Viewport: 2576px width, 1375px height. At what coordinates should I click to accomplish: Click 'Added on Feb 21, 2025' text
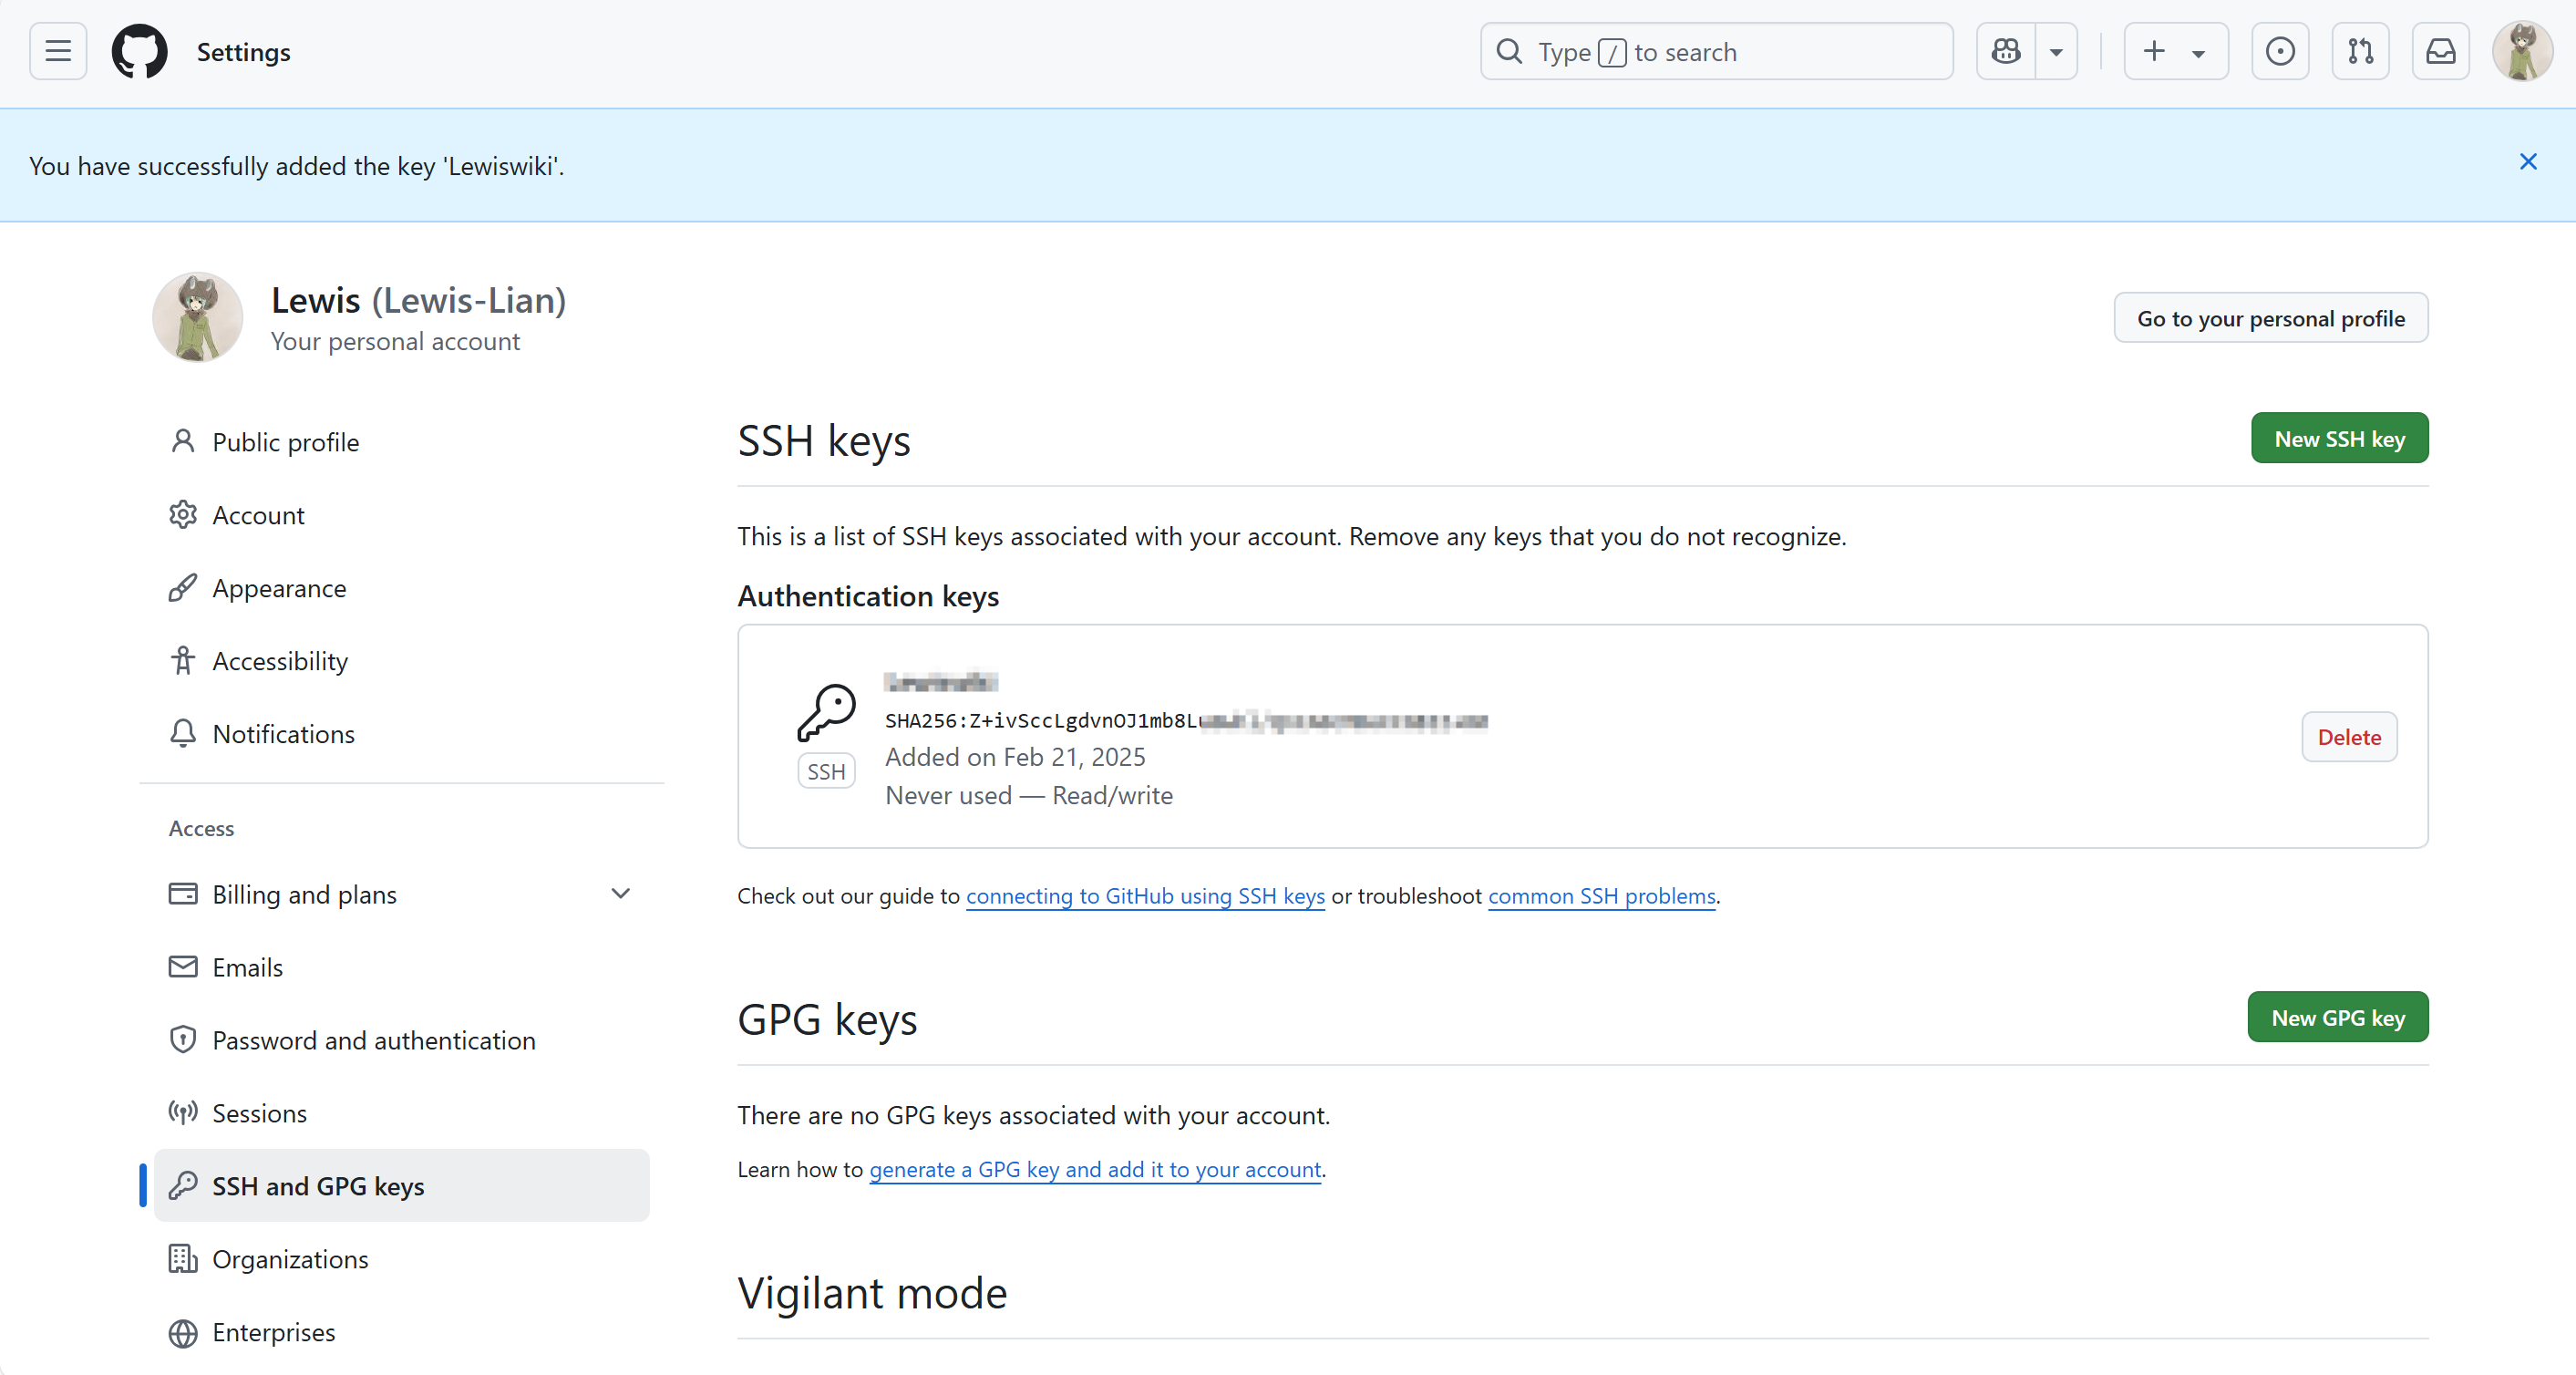1015,757
